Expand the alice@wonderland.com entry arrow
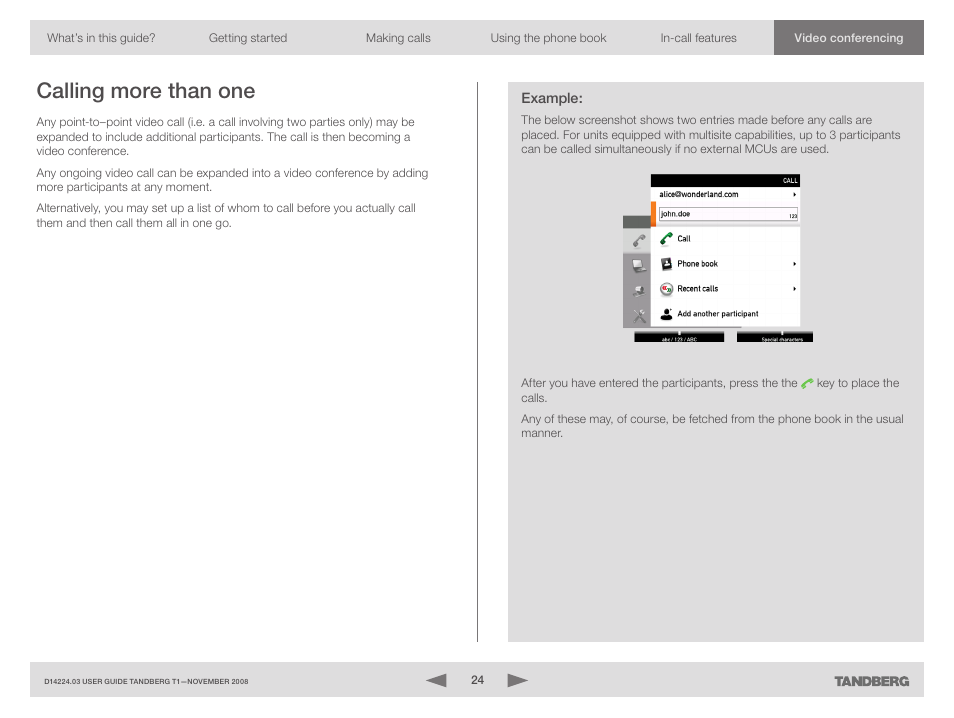The height and width of the screenshot is (718, 954). (x=794, y=195)
